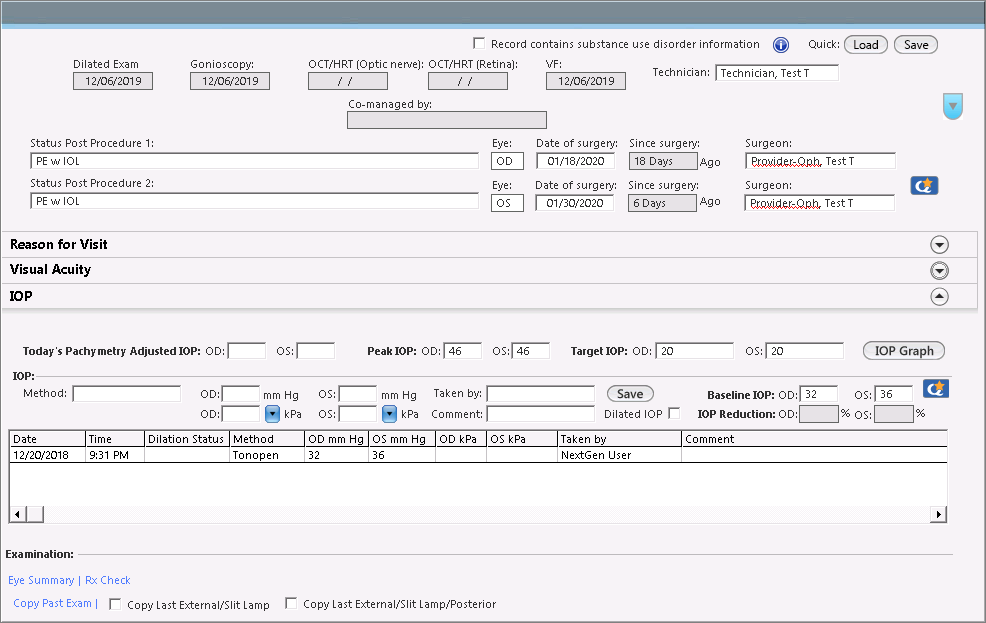Check Copy Last External/Slit Lamp/Posterior box
The width and height of the screenshot is (986, 623).
point(291,603)
